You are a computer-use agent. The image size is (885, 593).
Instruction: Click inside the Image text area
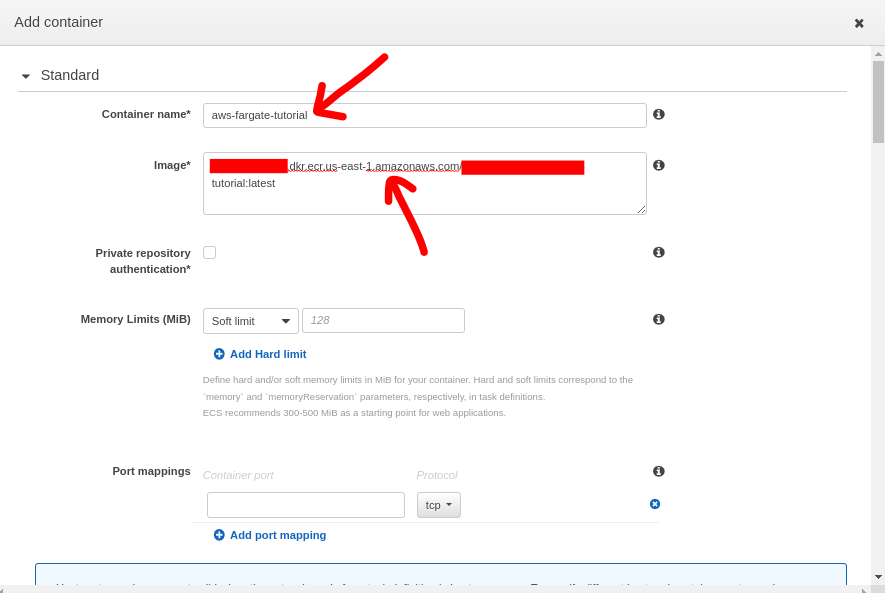(x=424, y=184)
